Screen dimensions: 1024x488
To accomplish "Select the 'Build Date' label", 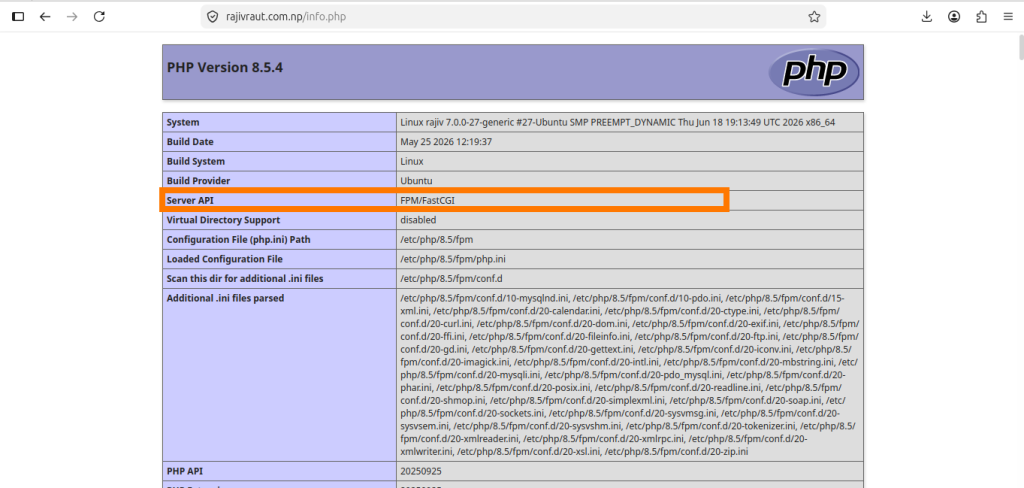I will pos(190,142).
